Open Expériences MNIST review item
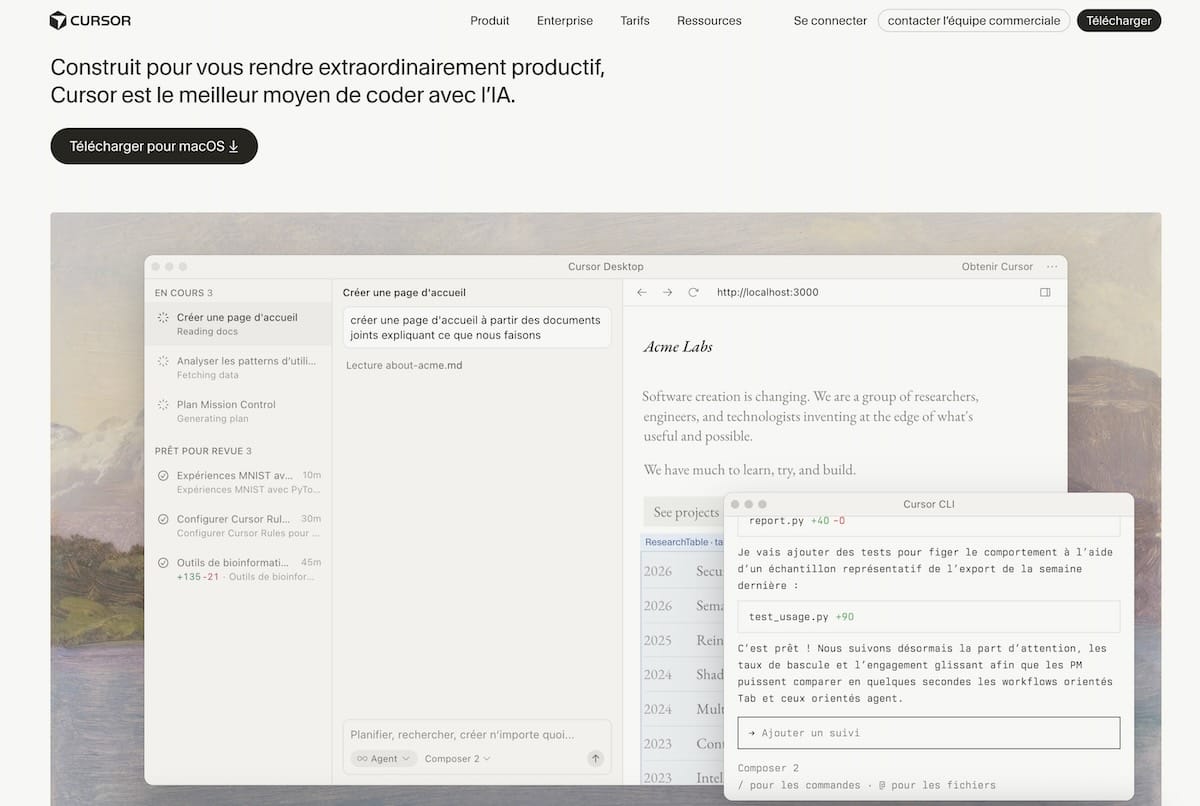The width and height of the screenshot is (1200, 806). click(x=238, y=482)
